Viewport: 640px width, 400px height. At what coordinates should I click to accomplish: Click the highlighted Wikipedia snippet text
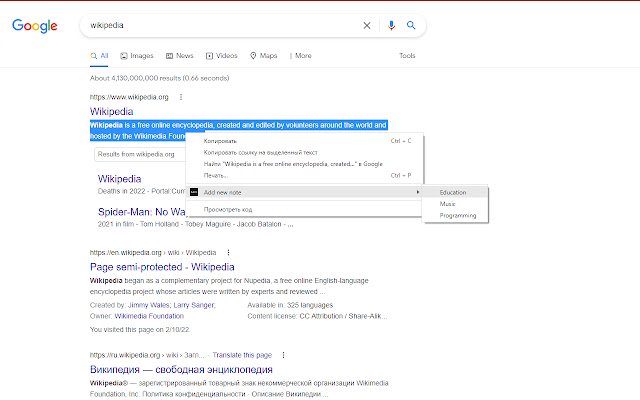238,125
